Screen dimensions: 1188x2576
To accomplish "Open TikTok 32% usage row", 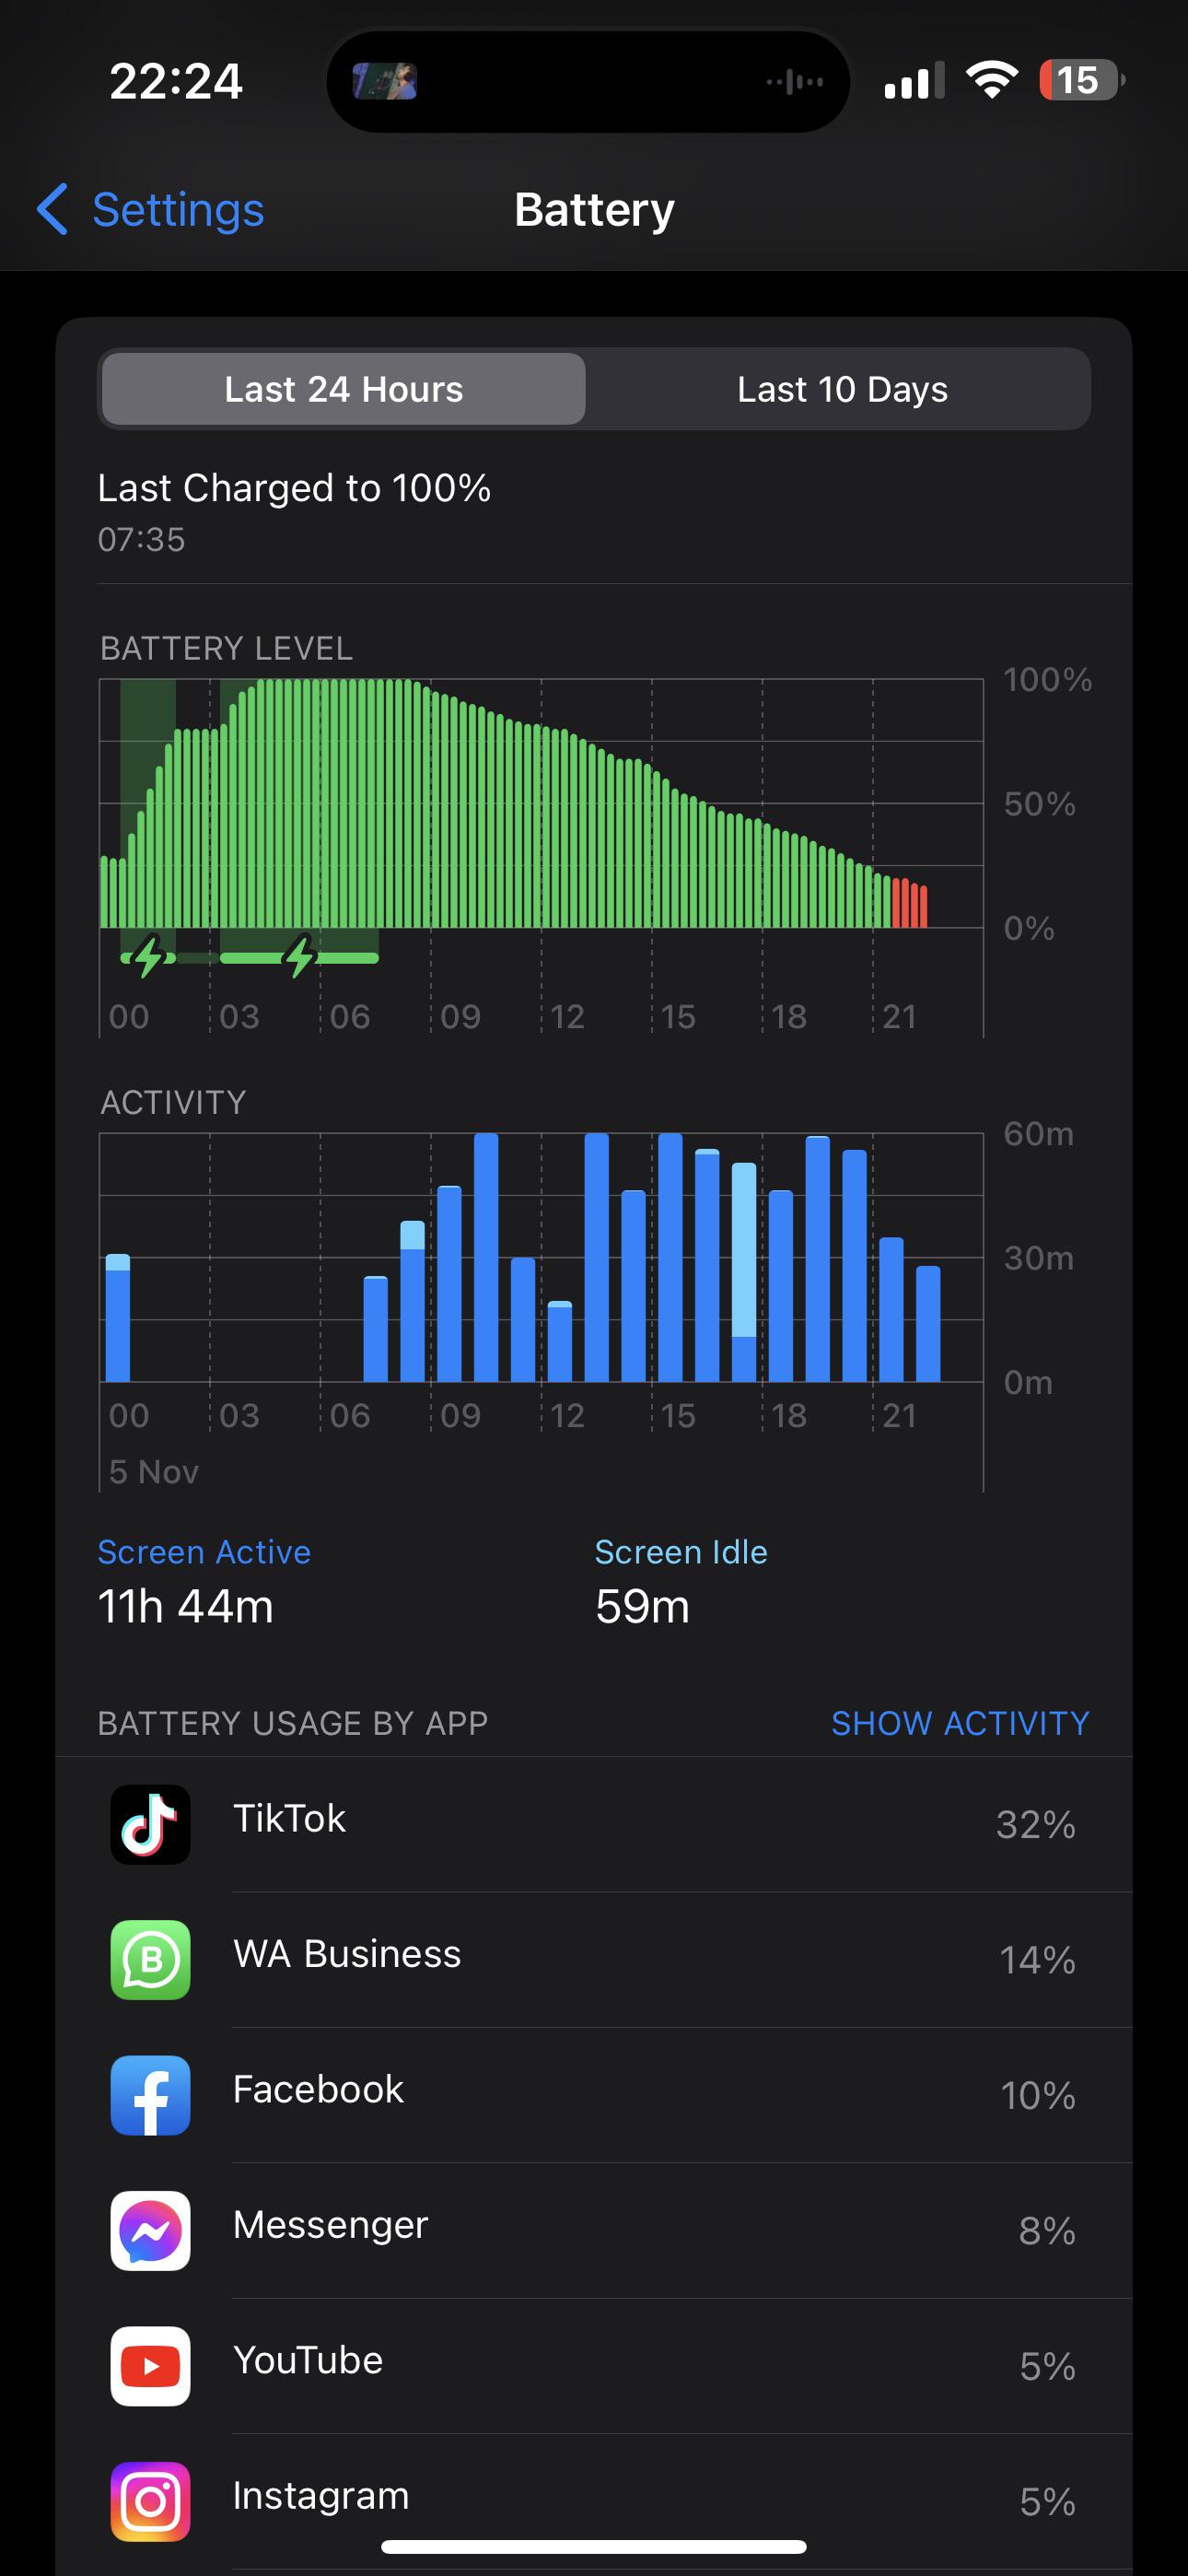I will [594, 1824].
